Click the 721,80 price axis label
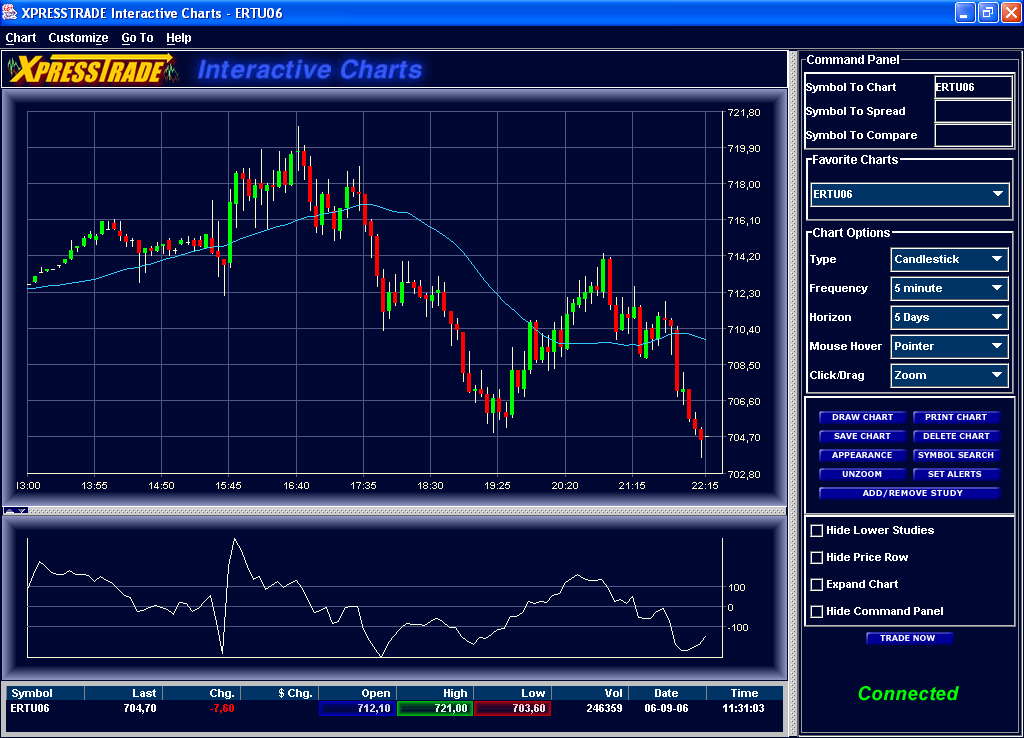1024x738 pixels. point(744,112)
